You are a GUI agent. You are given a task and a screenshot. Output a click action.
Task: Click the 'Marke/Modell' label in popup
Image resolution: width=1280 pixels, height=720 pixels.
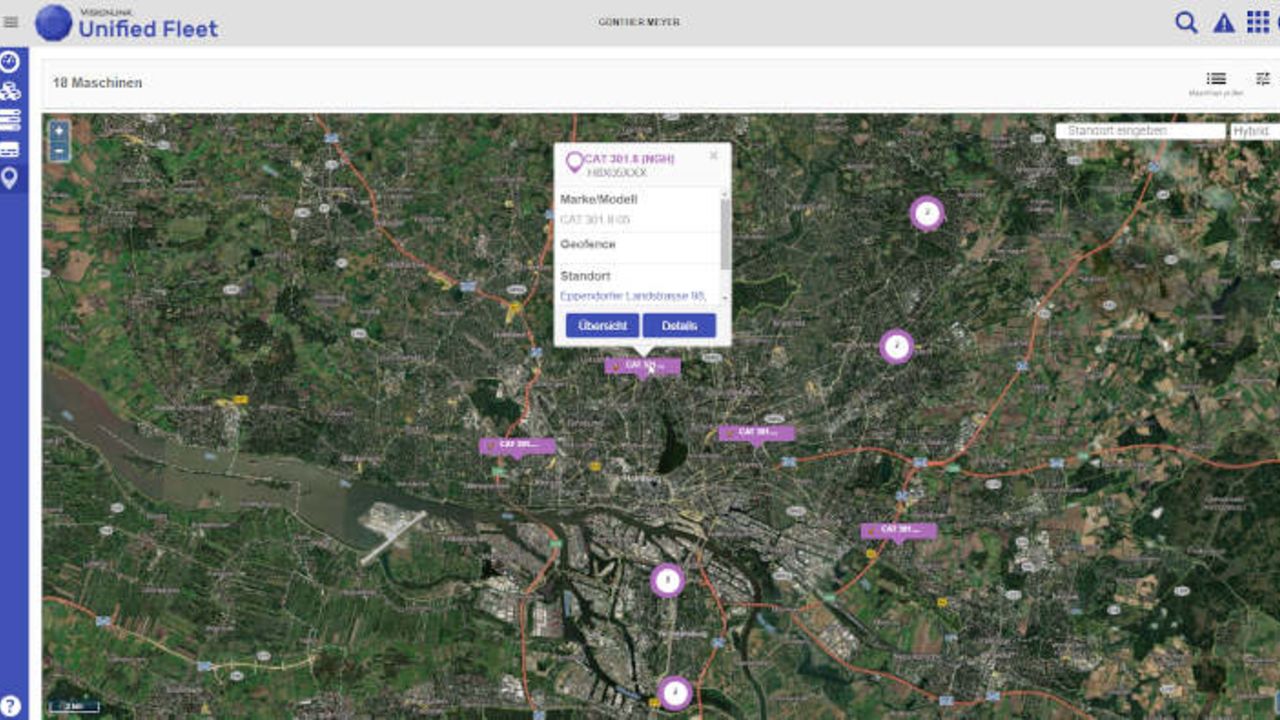[598, 200]
